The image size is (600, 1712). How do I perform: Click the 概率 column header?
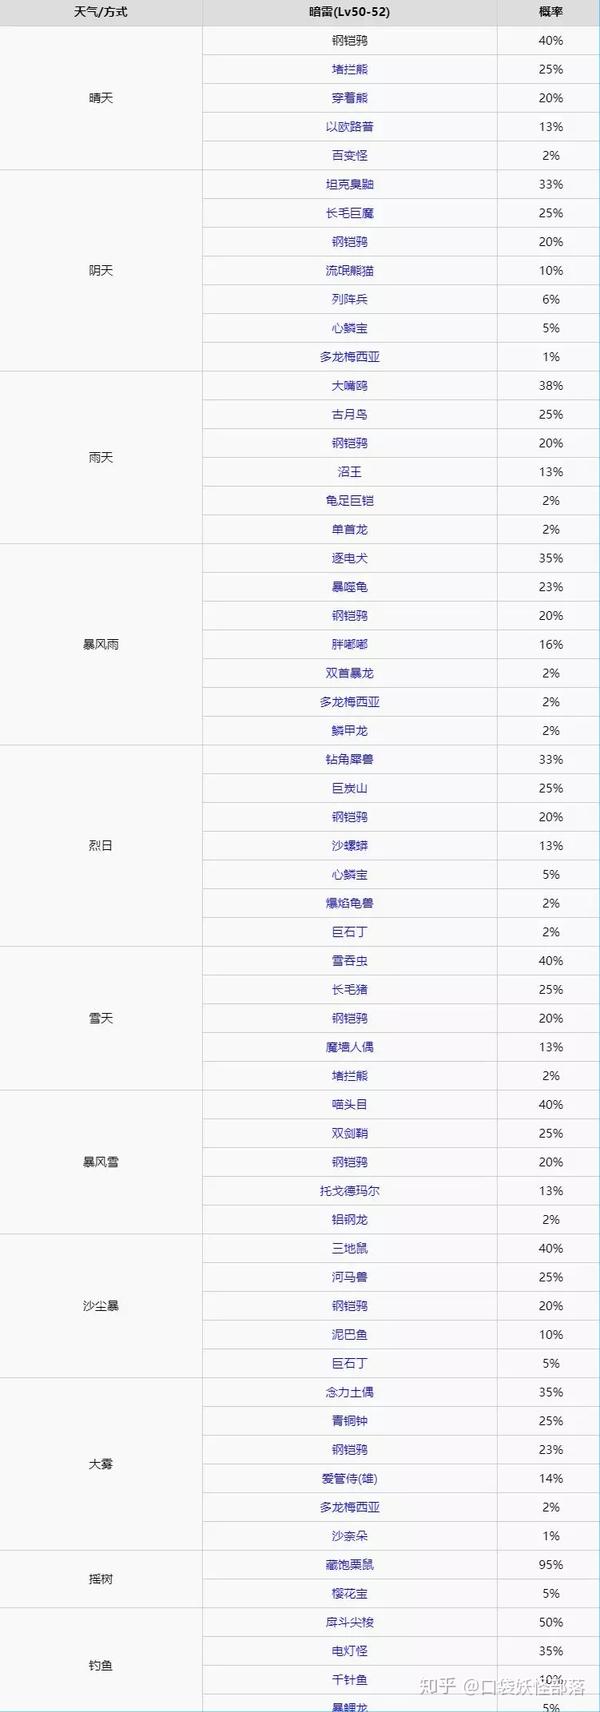coord(551,12)
